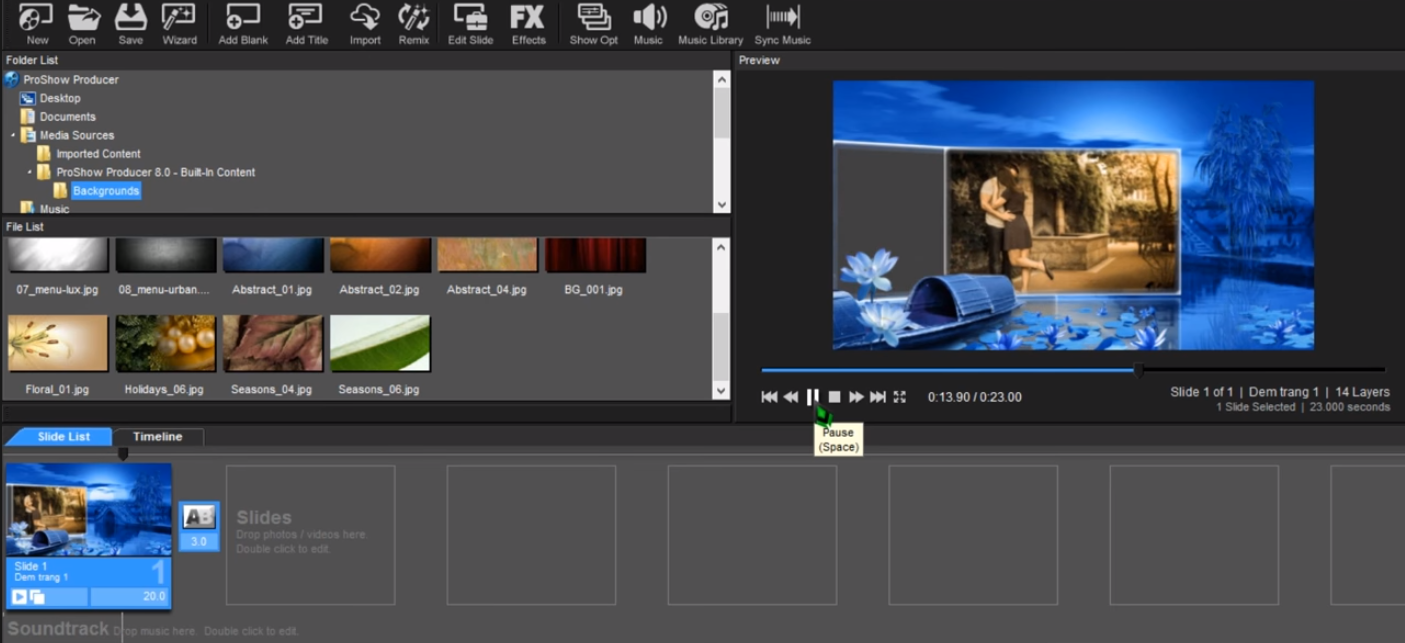
Task: Open the Music Library
Action: (x=710, y=20)
